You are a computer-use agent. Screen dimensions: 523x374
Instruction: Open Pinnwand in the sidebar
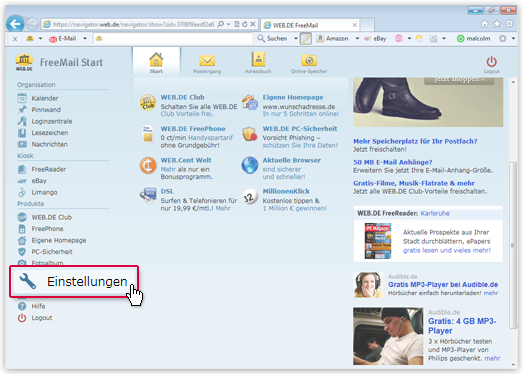point(46,109)
